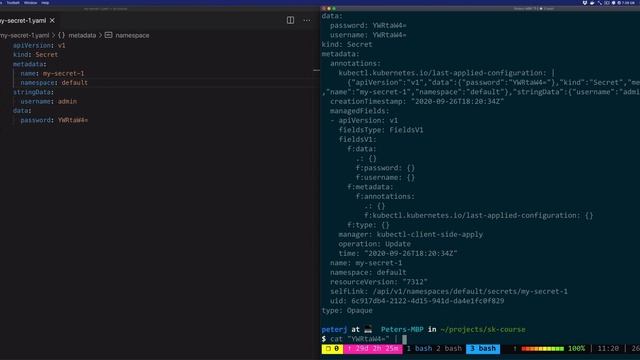Viewport: 640px width, 360px height.
Task: Click the YWRtaW4= password value in editor
Action: pos(73,120)
